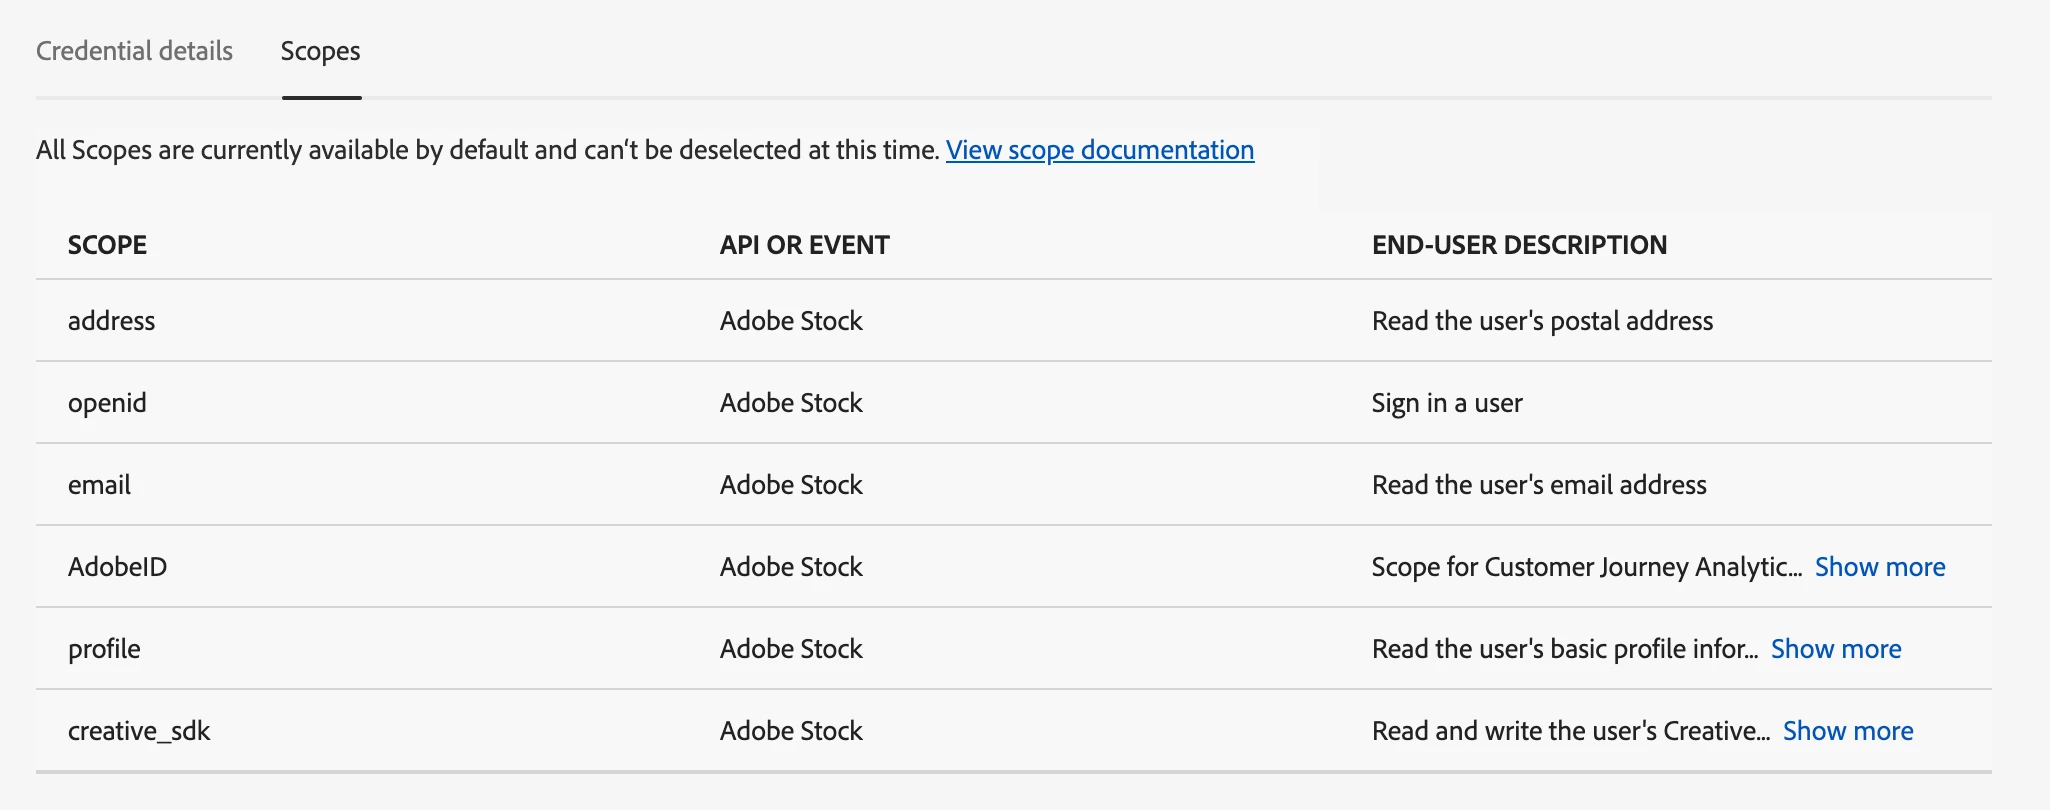The height and width of the screenshot is (810, 2050).
Task: Expand Show more for AdobeID description
Action: (x=1879, y=567)
